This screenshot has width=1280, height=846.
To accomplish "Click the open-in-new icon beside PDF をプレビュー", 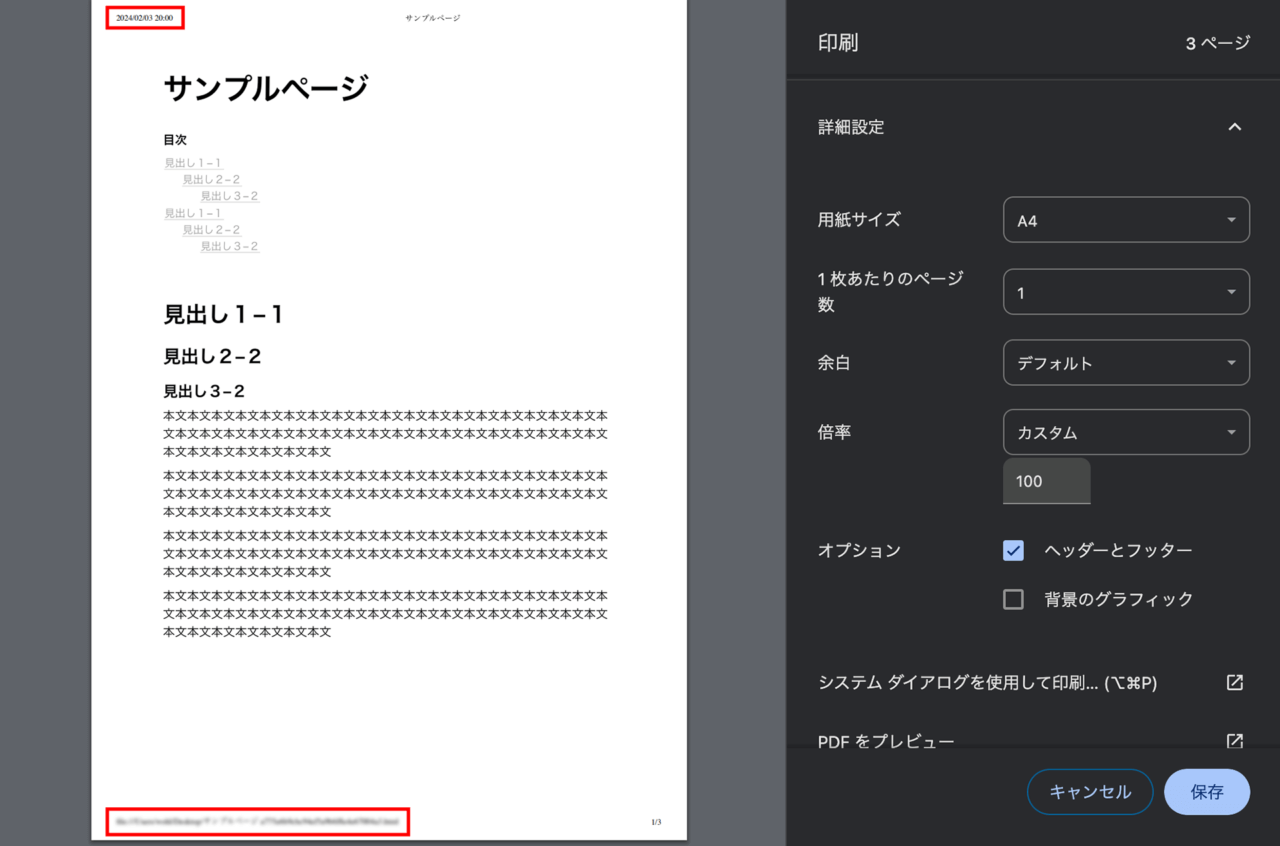I will coord(1234,741).
